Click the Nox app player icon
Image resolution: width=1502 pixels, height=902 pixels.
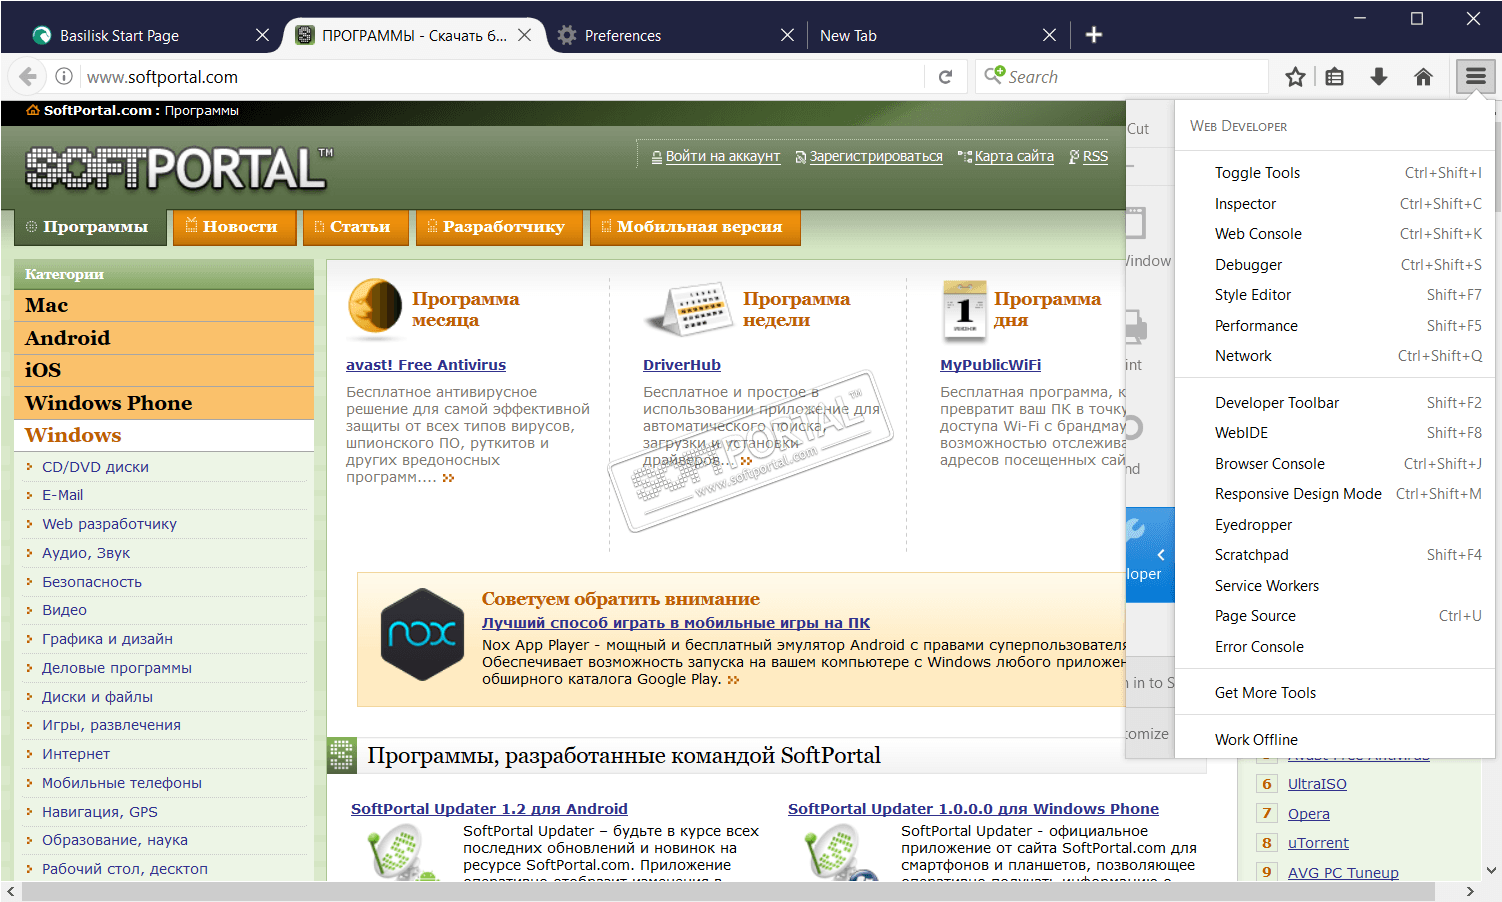(422, 634)
